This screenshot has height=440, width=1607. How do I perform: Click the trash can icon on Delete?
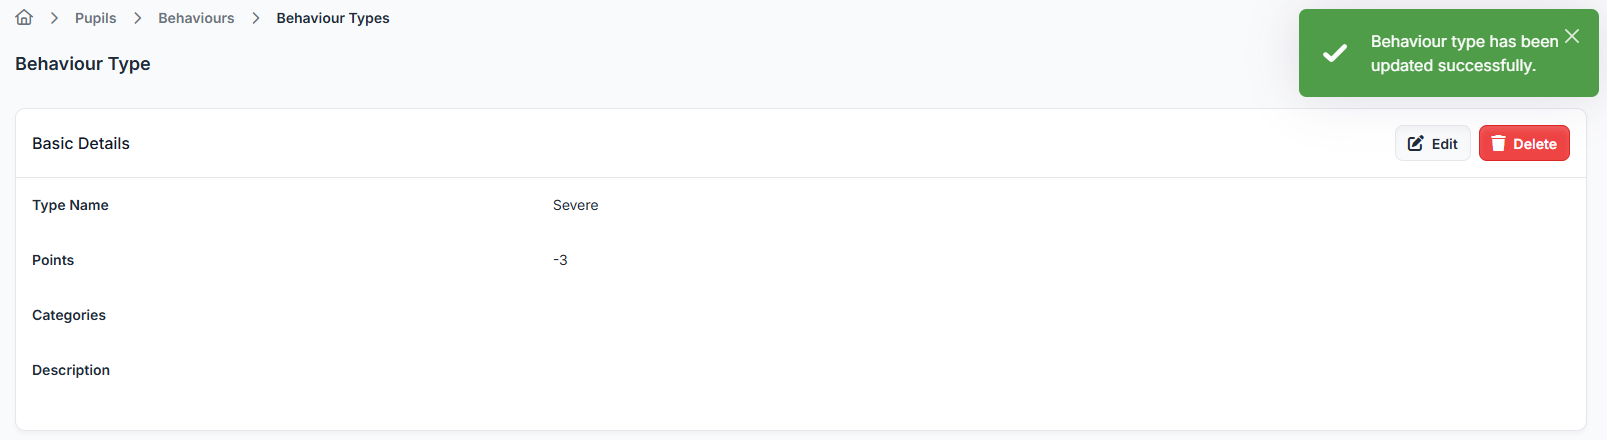coord(1498,144)
